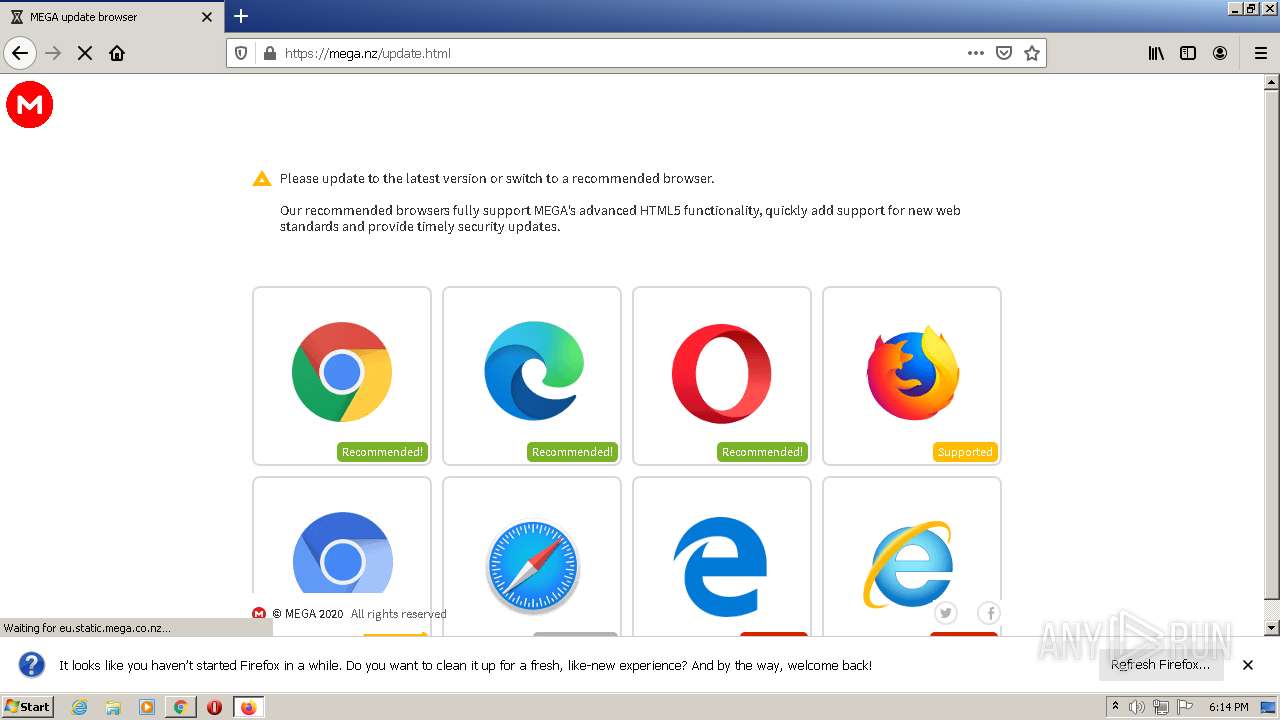Click the vertical scrollbar thumb
The height and width of the screenshot is (720, 1280).
1272,345
